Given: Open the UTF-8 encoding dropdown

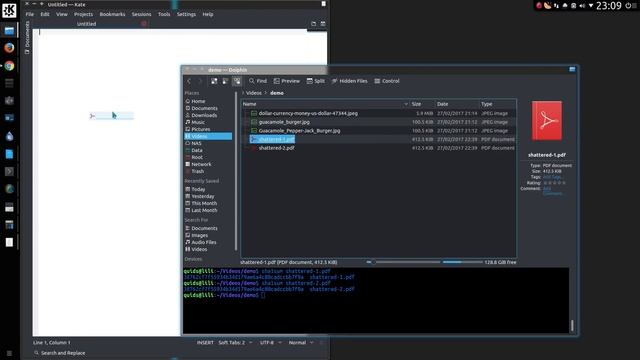Looking at the screenshot, I should [271, 343].
